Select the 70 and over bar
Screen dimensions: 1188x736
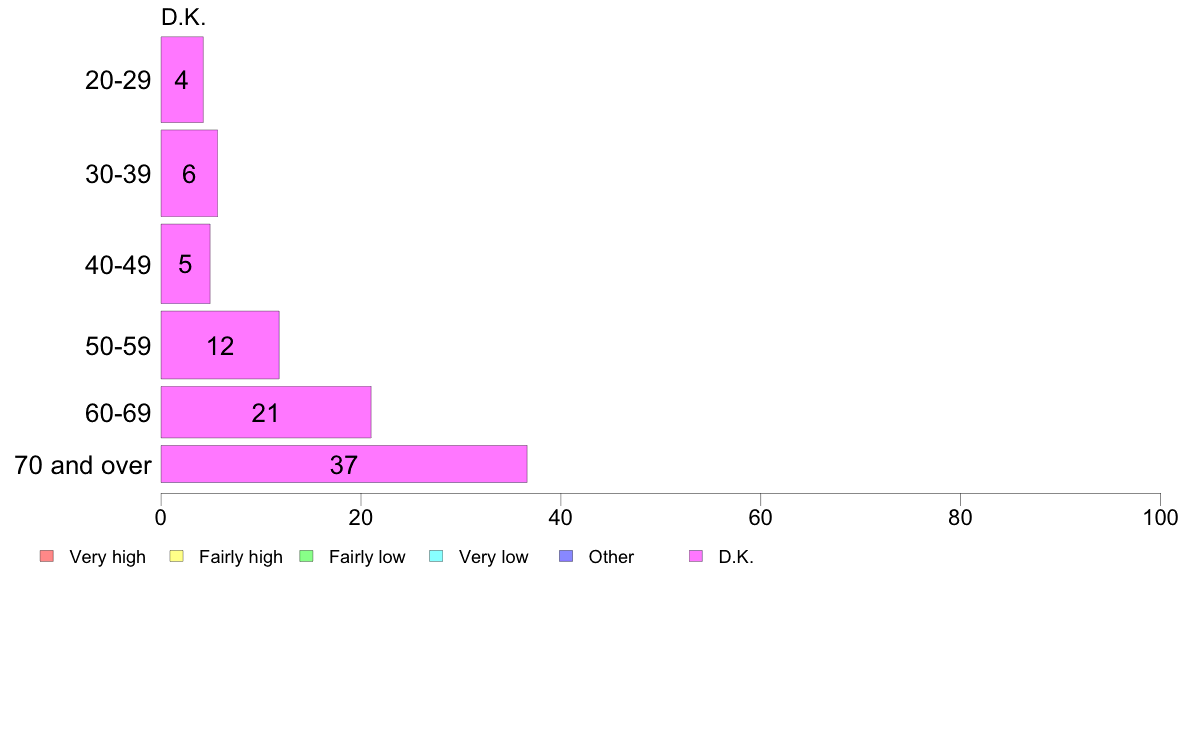pyautogui.click(x=344, y=464)
